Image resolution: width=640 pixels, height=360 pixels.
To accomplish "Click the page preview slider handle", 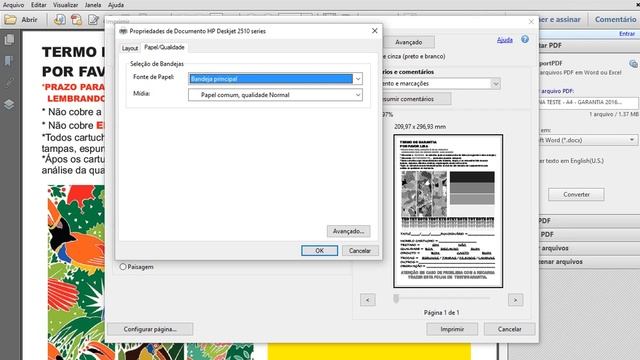I will (x=396, y=299).
